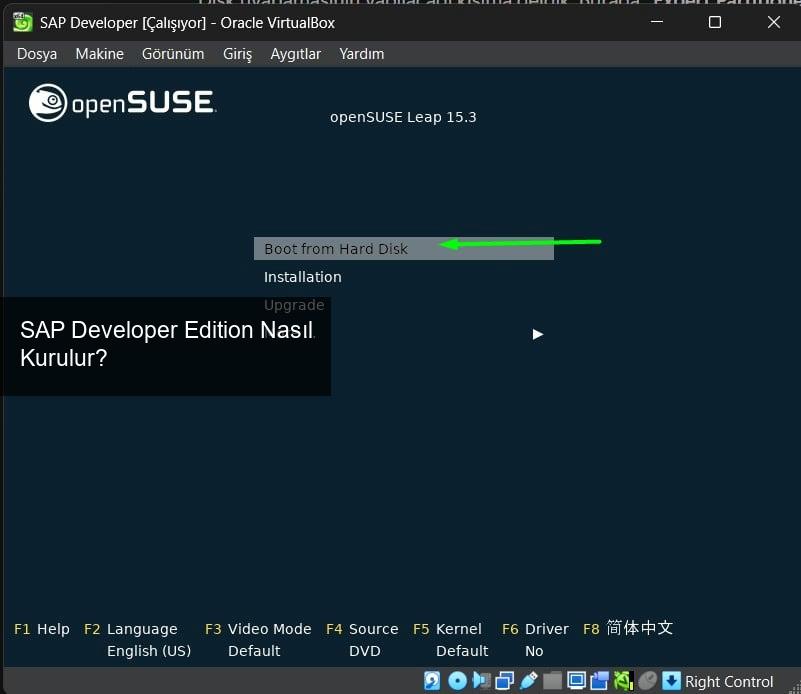Image resolution: width=801 pixels, height=694 pixels.
Task: Click the mouse integration indicator icon
Action: click(648, 682)
